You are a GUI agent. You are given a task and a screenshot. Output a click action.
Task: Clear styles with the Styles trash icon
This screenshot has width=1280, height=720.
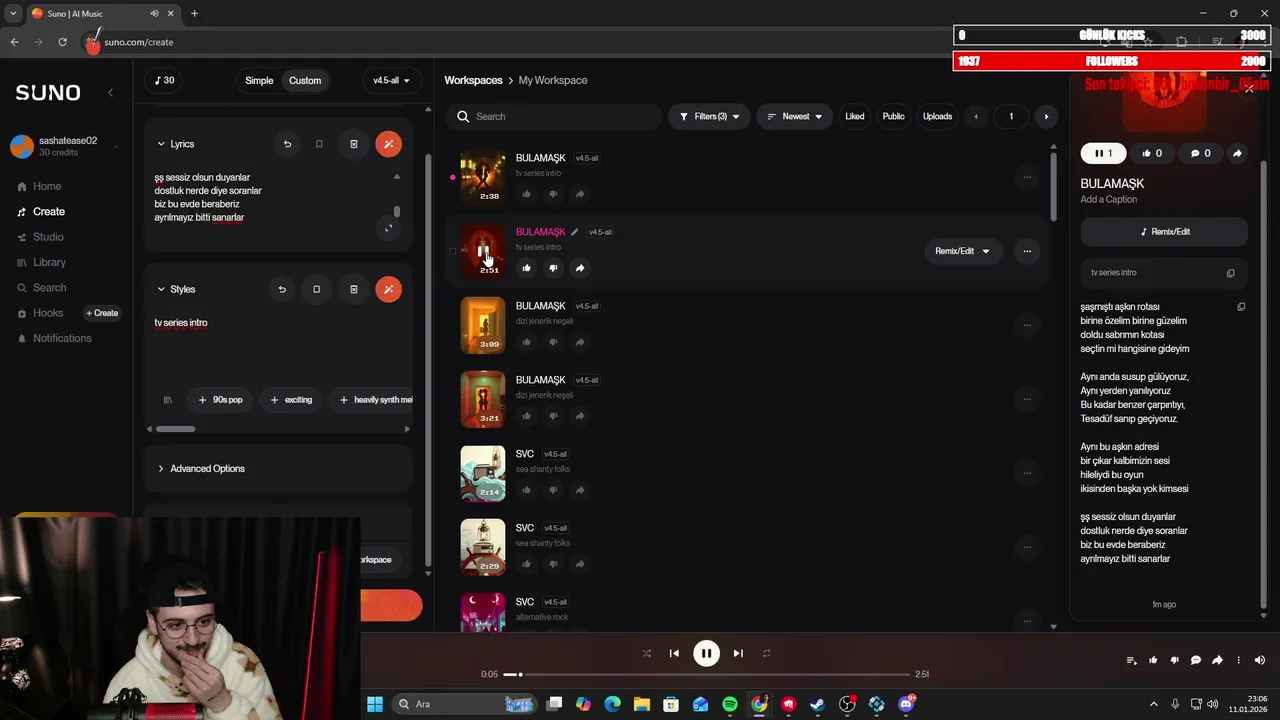click(x=353, y=289)
